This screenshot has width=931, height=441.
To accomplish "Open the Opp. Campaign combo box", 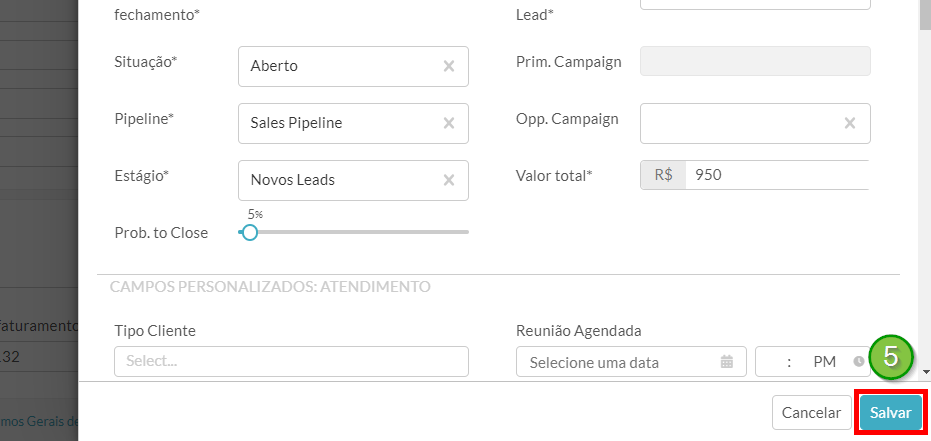I will point(755,123).
